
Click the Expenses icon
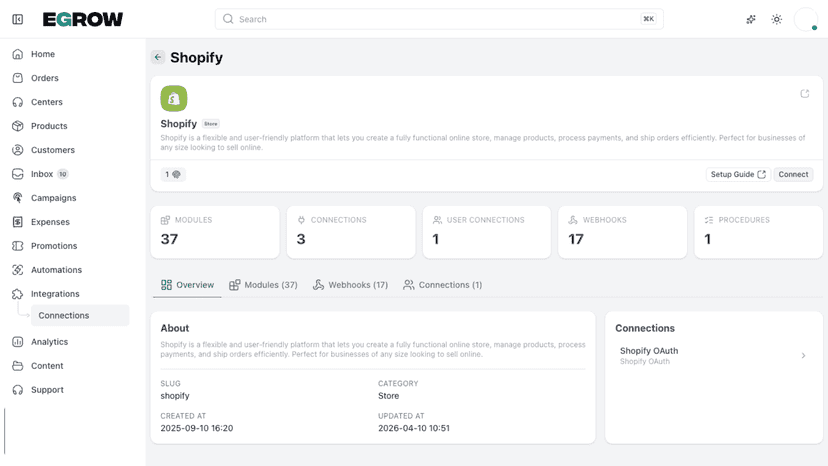pos(17,222)
